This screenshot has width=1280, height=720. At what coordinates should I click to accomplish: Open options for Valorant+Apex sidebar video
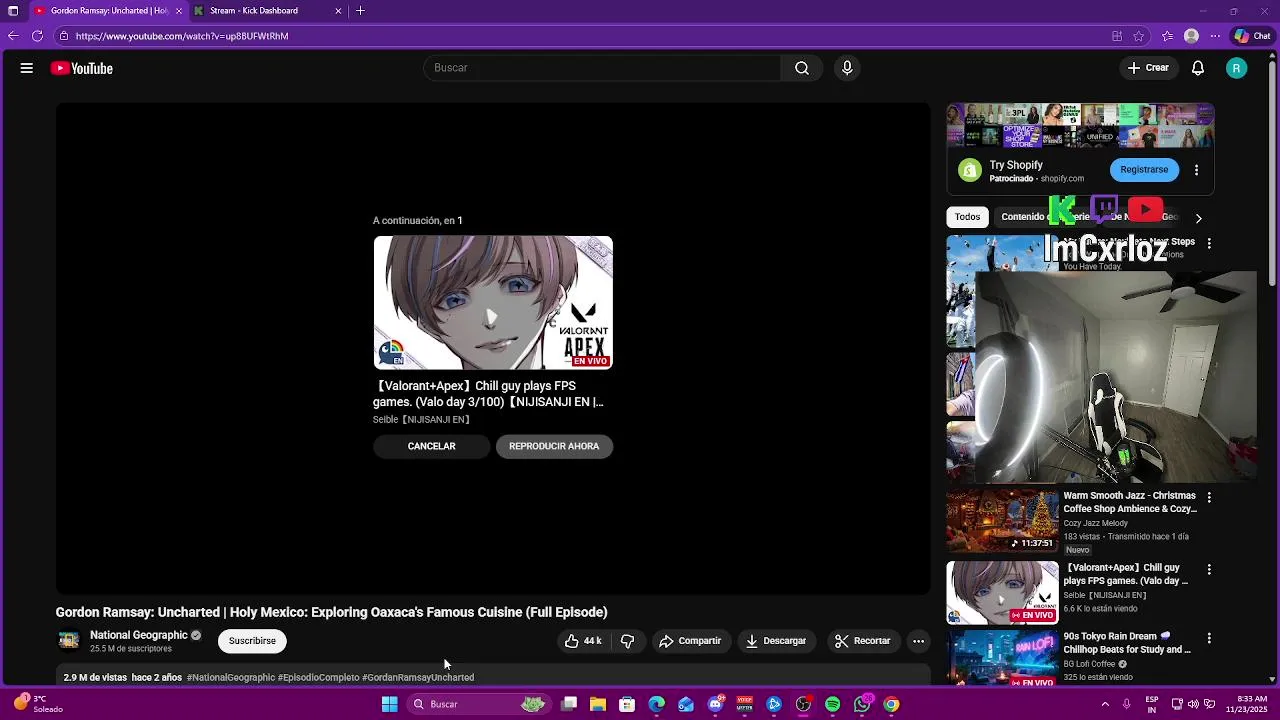click(x=1209, y=569)
